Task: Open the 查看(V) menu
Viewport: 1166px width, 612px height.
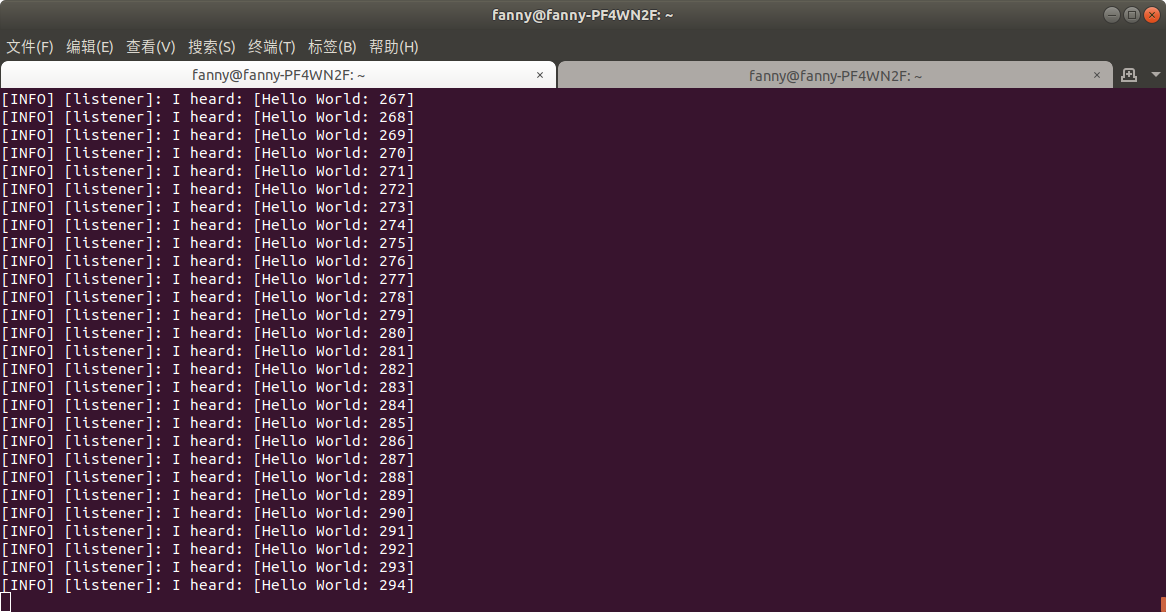Action: pos(150,47)
